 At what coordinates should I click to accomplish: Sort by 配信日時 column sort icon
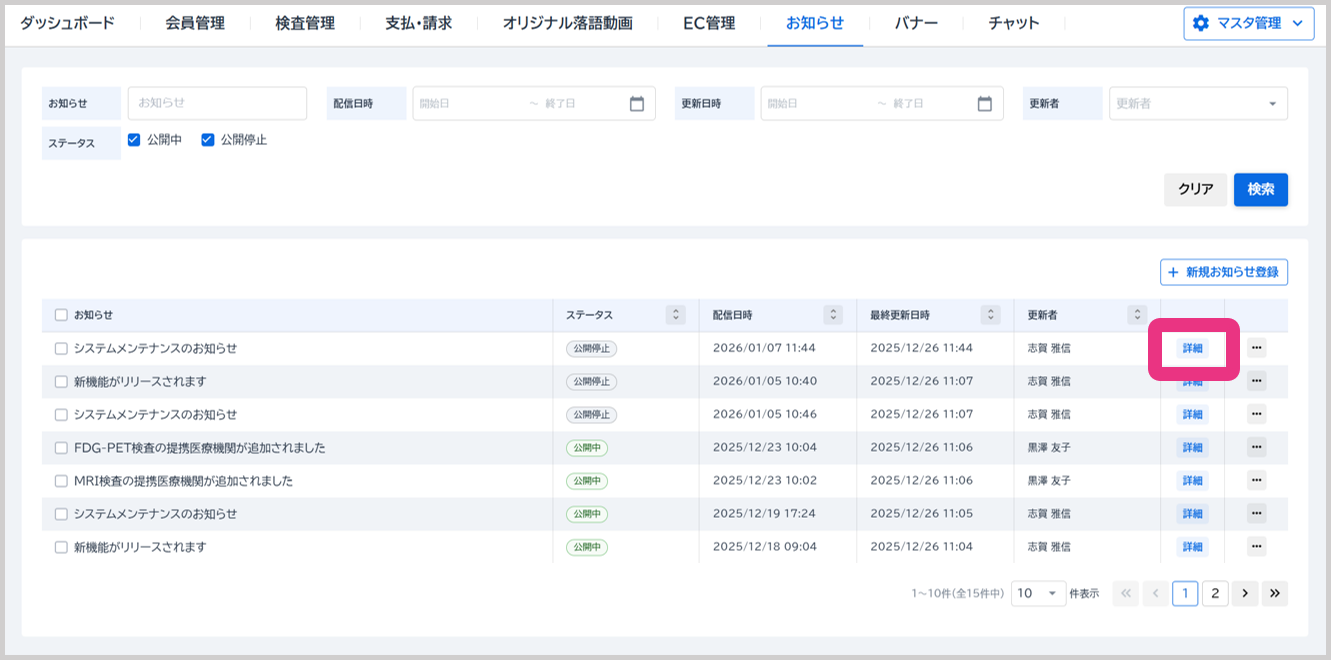click(833, 315)
